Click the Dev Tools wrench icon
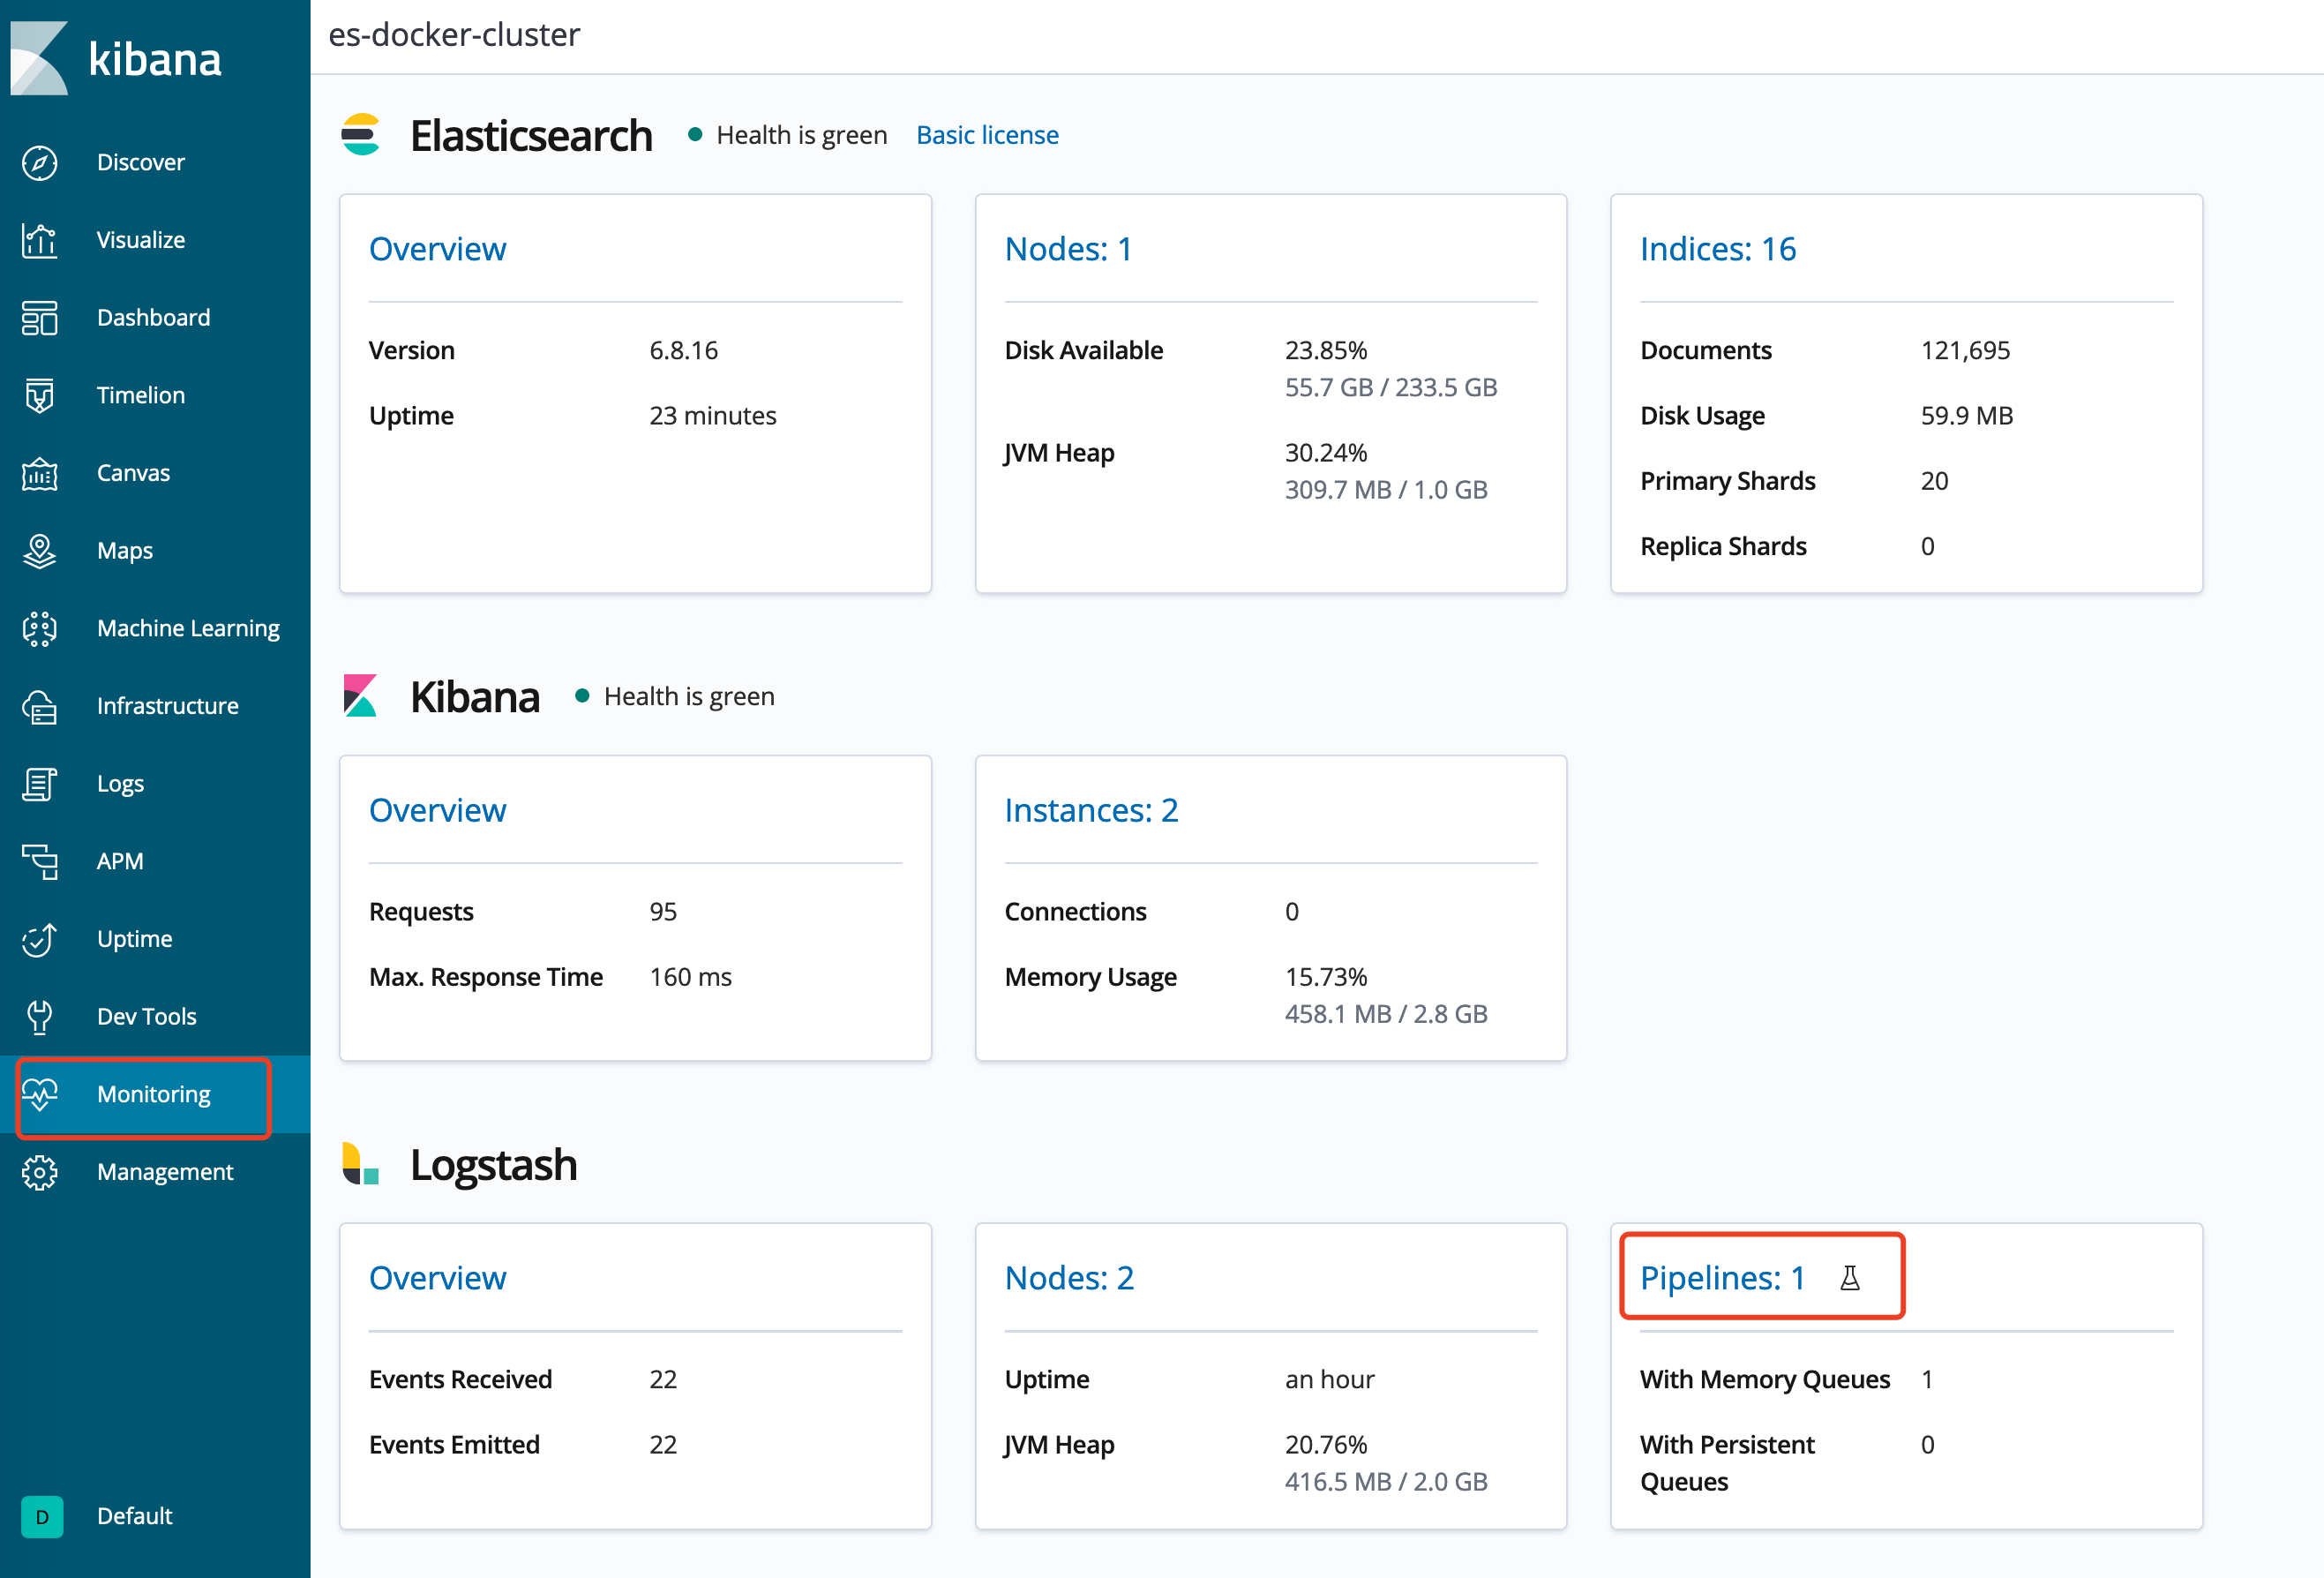Image resolution: width=2324 pixels, height=1578 pixels. coord(40,1017)
